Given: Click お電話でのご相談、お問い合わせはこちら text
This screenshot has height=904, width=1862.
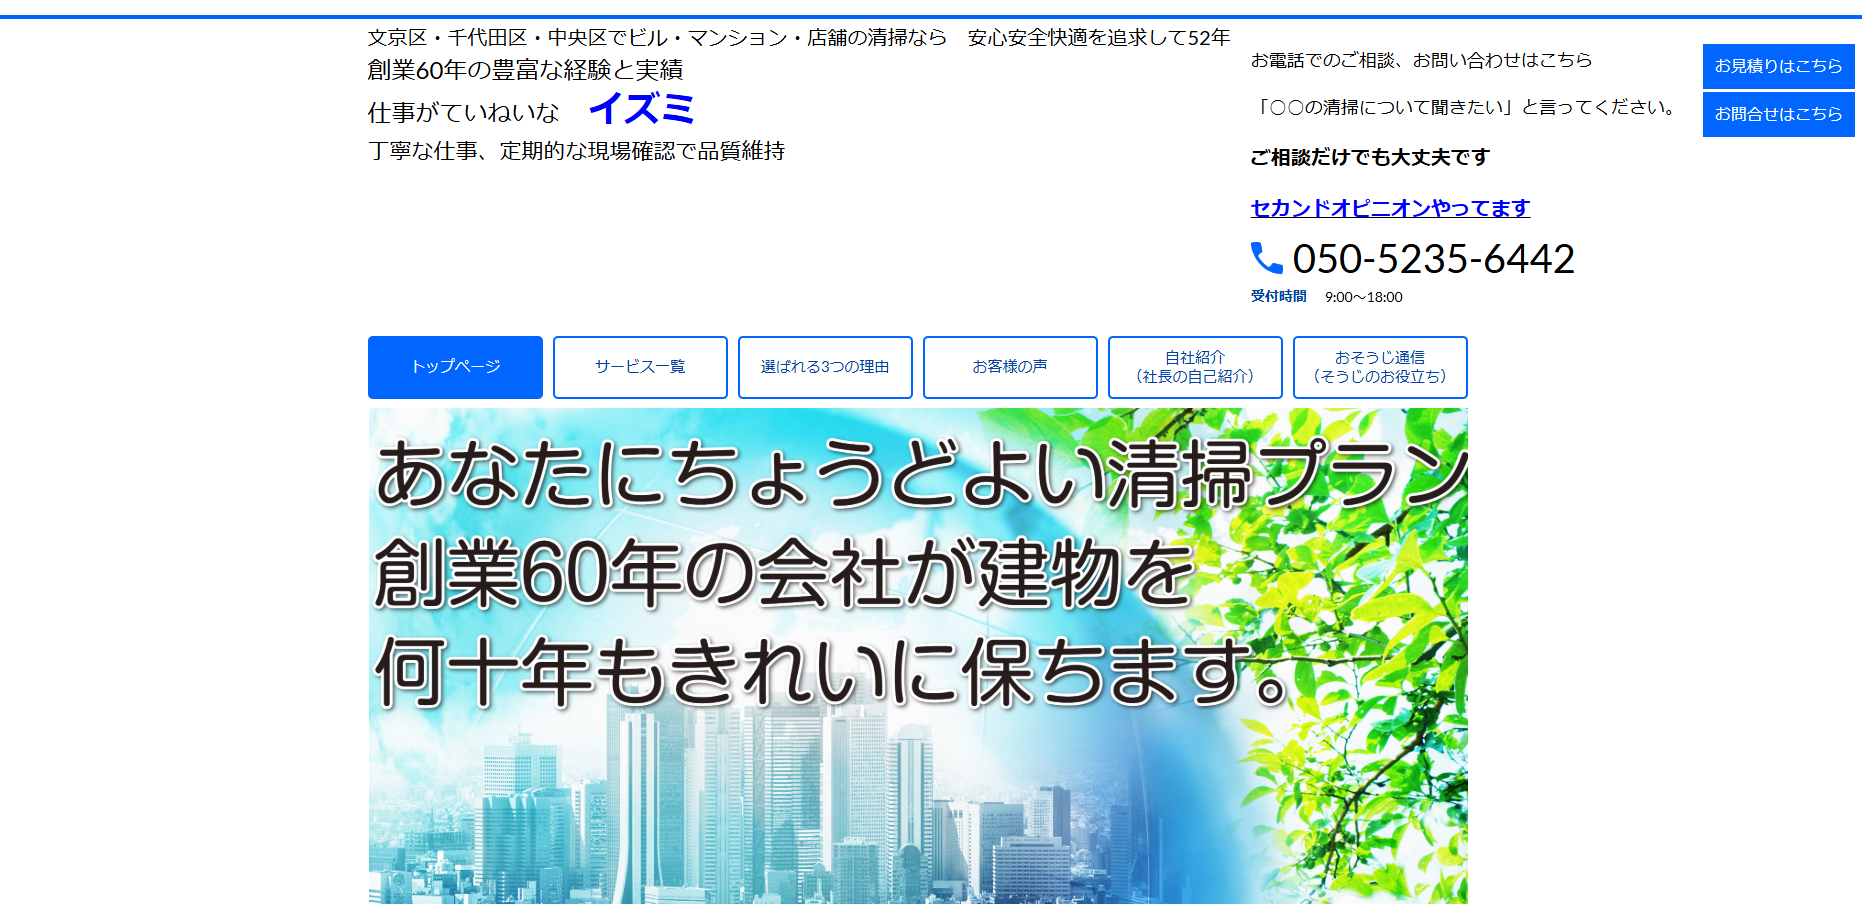Looking at the screenshot, I should pyautogui.click(x=1421, y=60).
